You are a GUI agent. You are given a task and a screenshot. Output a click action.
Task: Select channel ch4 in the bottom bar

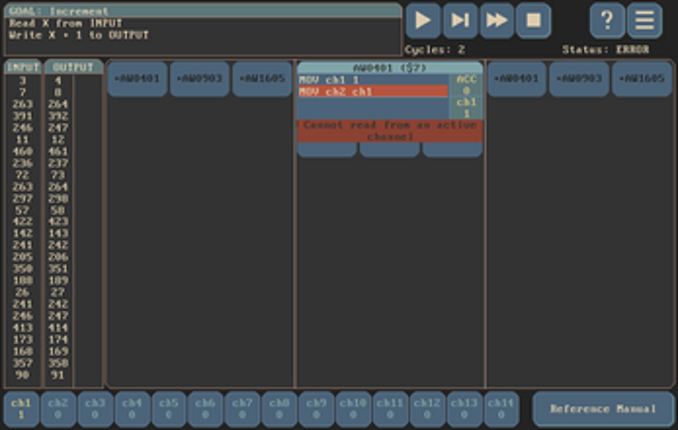[x=132, y=409]
